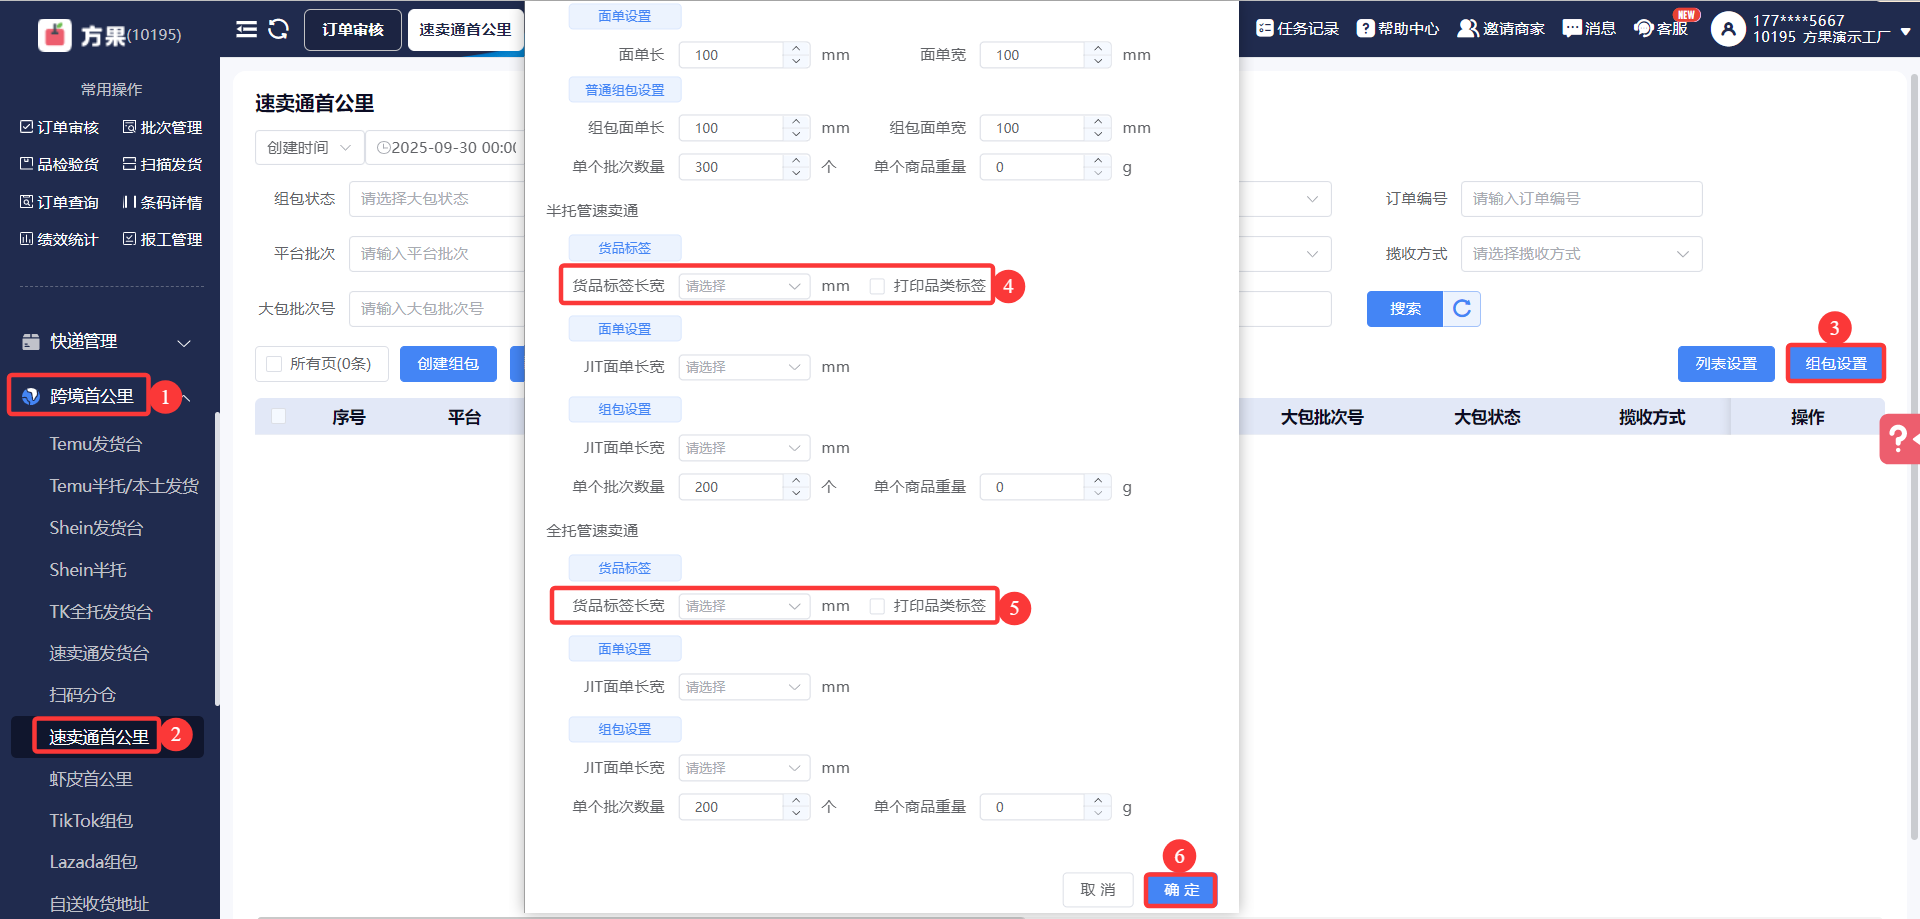Image resolution: width=1920 pixels, height=919 pixels.
Task: Check 打印品类标签 under 全托管速卖通
Action: click(877, 606)
